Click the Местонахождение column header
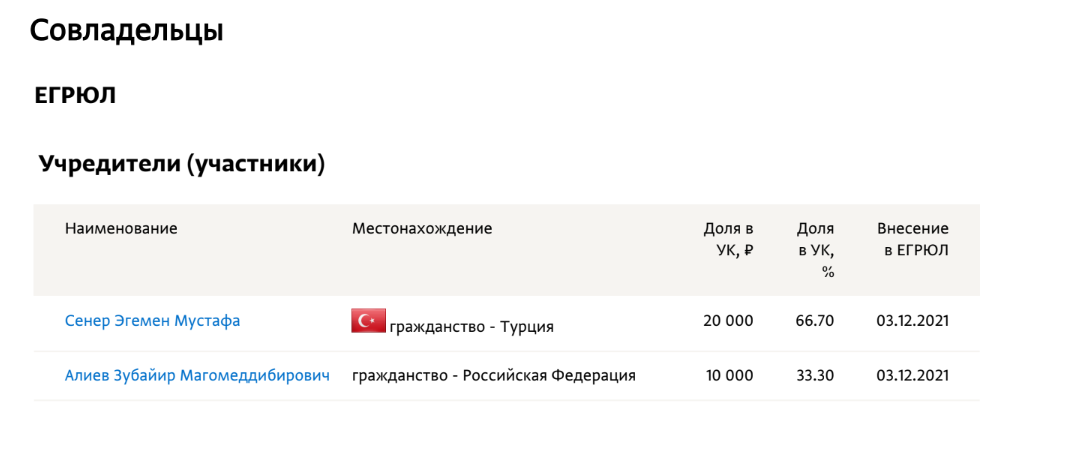 tap(422, 228)
